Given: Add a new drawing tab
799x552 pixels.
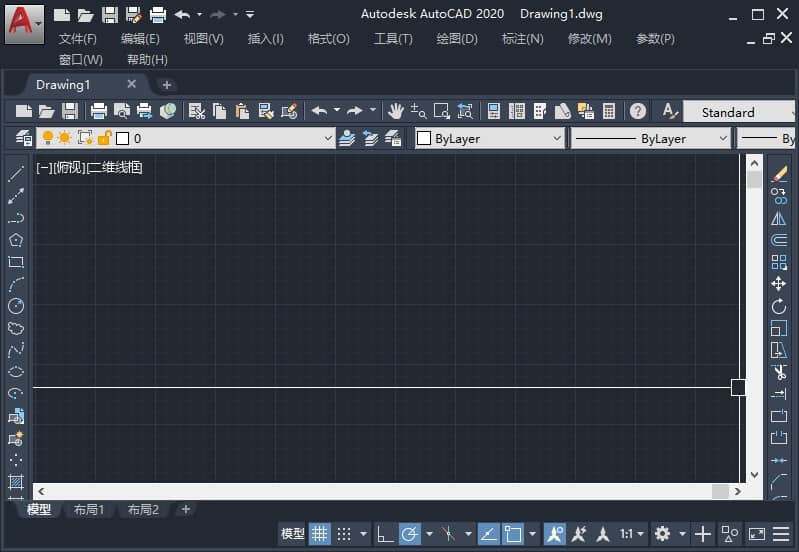Looking at the screenshot, I should (166, 85).
